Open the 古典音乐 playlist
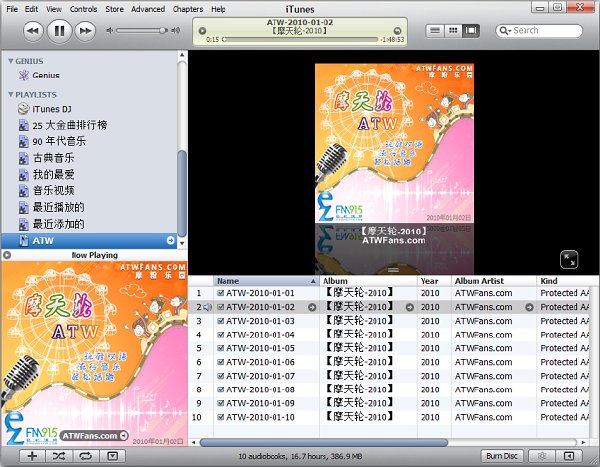600x467 pixels. click(x=53, y=158)
